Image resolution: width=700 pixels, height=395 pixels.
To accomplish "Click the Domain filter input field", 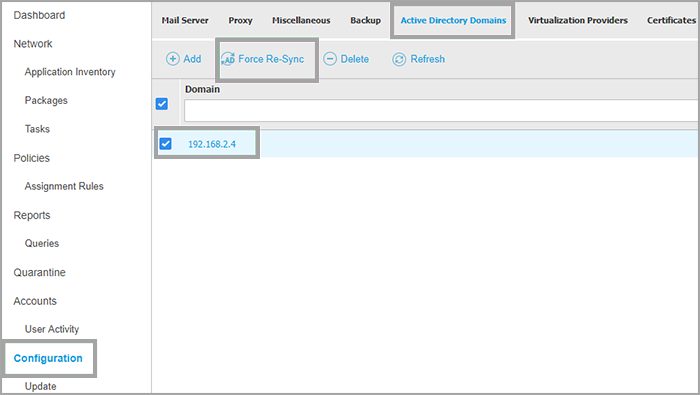I will tap(441, 110).
